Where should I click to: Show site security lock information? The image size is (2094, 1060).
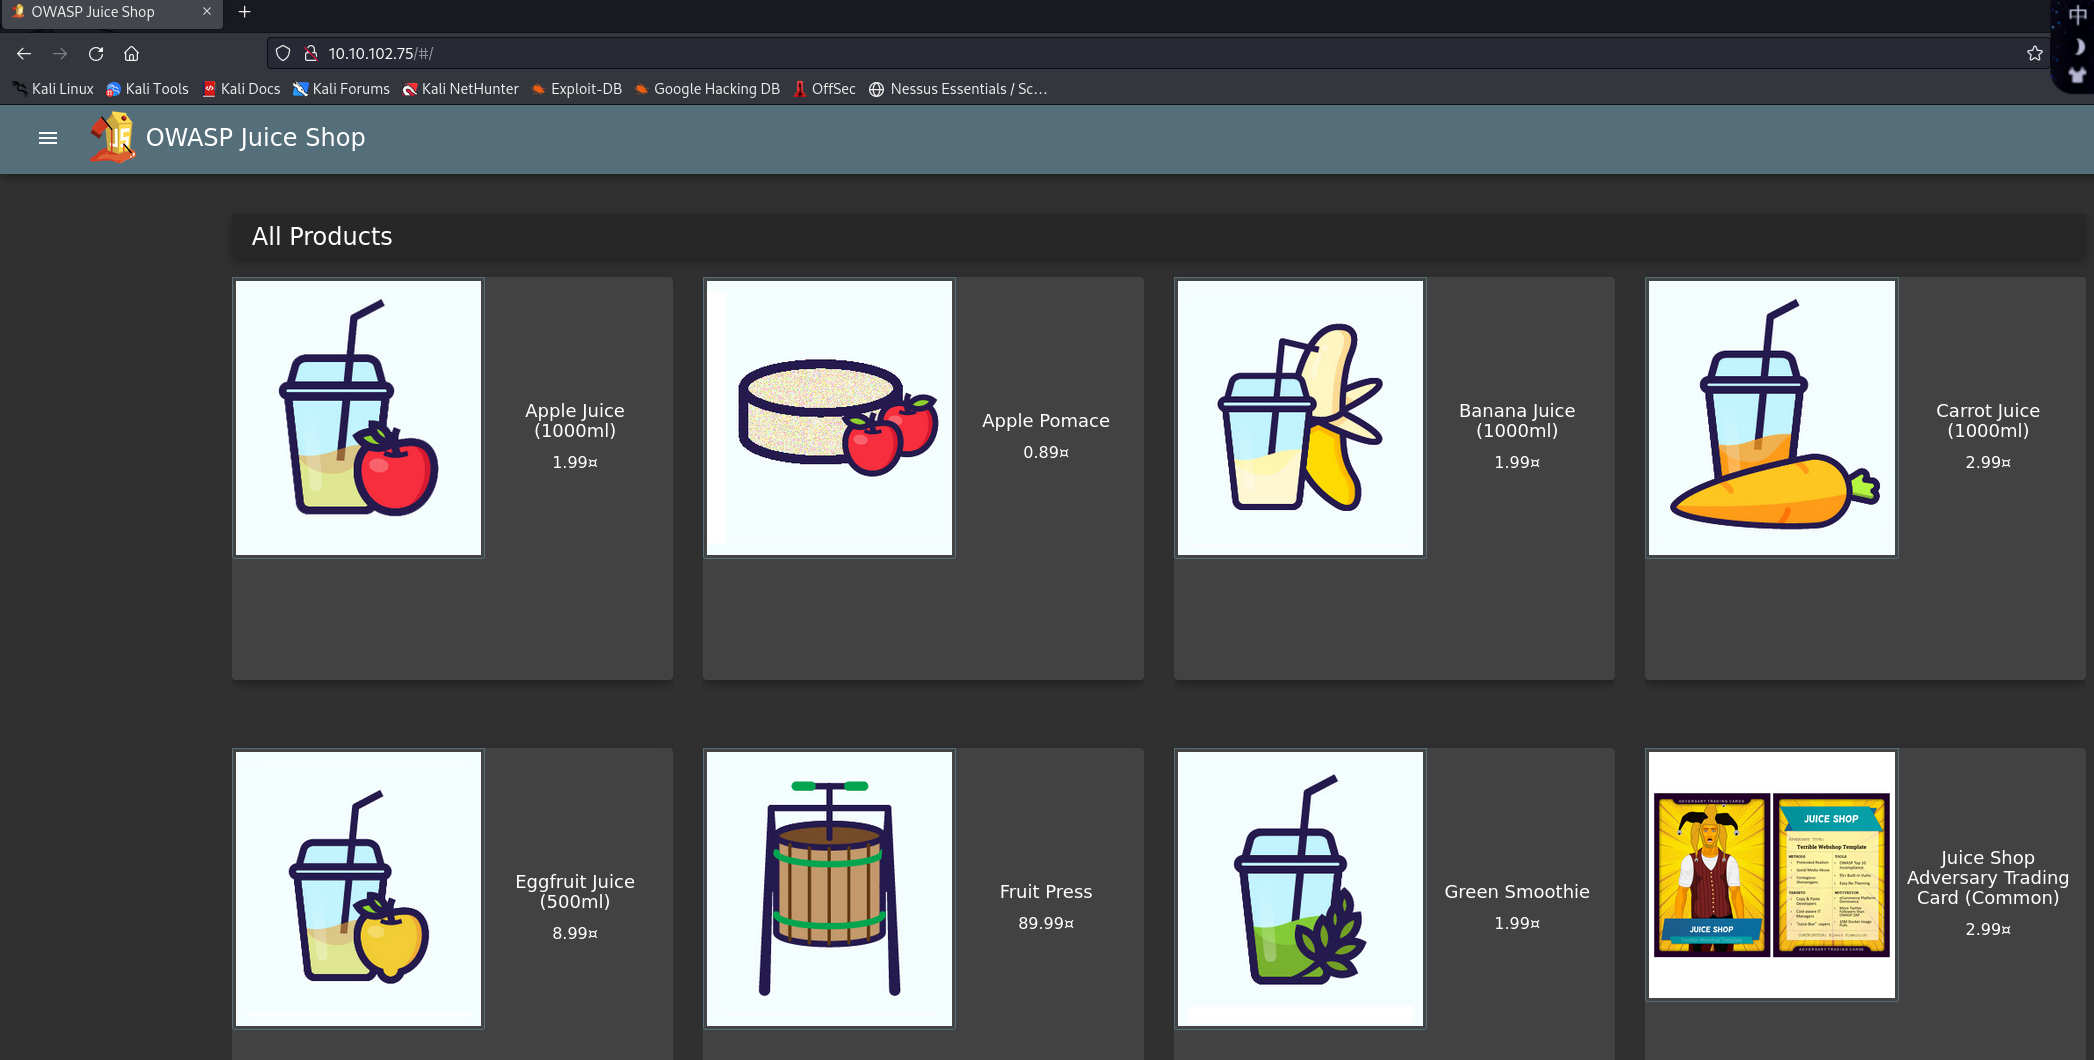pyautogui.click(x=311, y=54)
